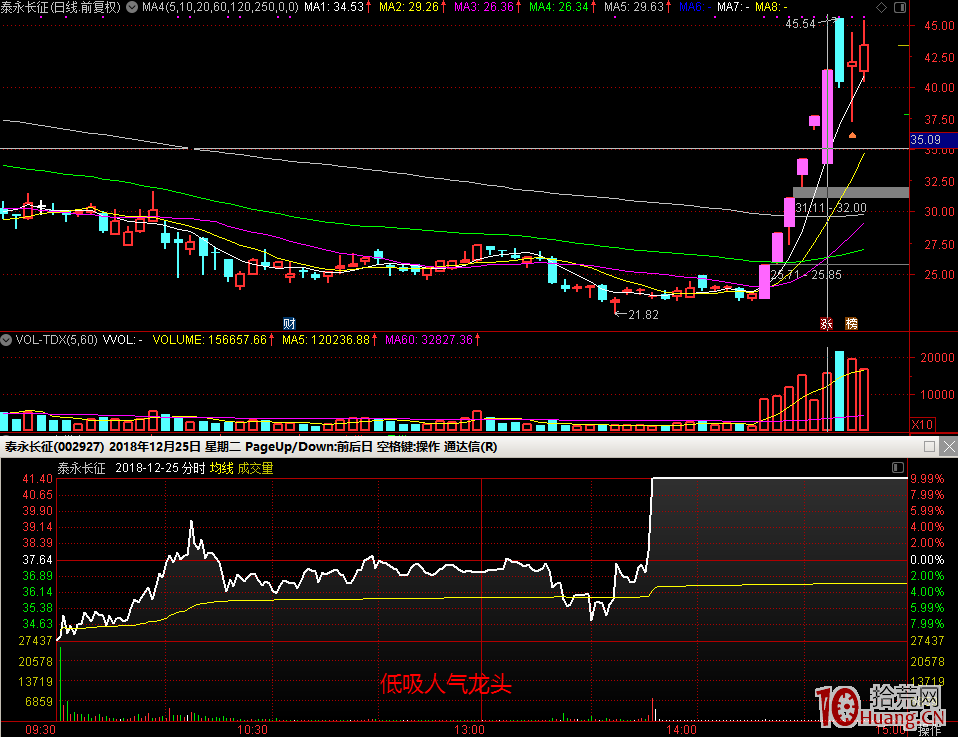Click the 涨 marker below the candlesticks
Image resolution: width=958 pixels, height=737 pixels.
[827, 324]
